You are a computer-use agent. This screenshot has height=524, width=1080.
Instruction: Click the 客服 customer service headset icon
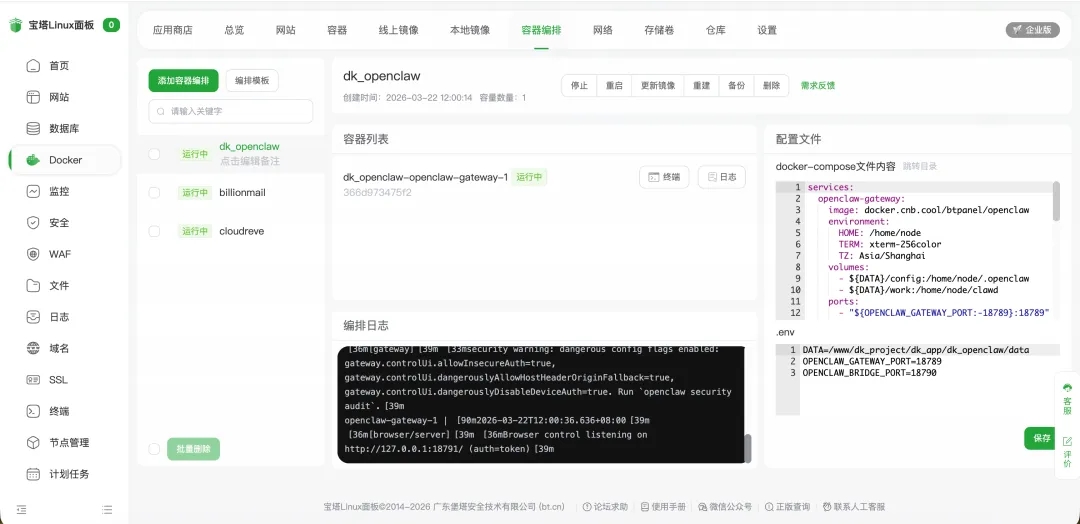(x=1068, y=388)
